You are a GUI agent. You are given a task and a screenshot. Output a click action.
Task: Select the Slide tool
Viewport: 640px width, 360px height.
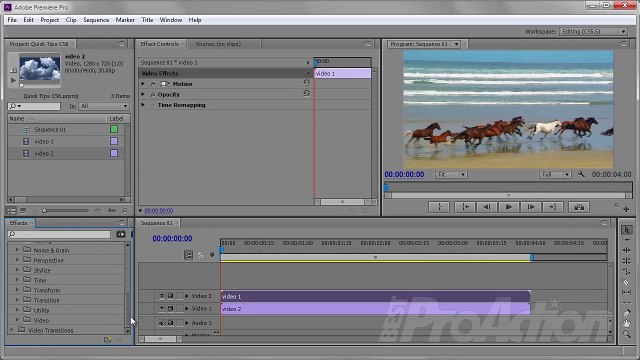[627, 303]
